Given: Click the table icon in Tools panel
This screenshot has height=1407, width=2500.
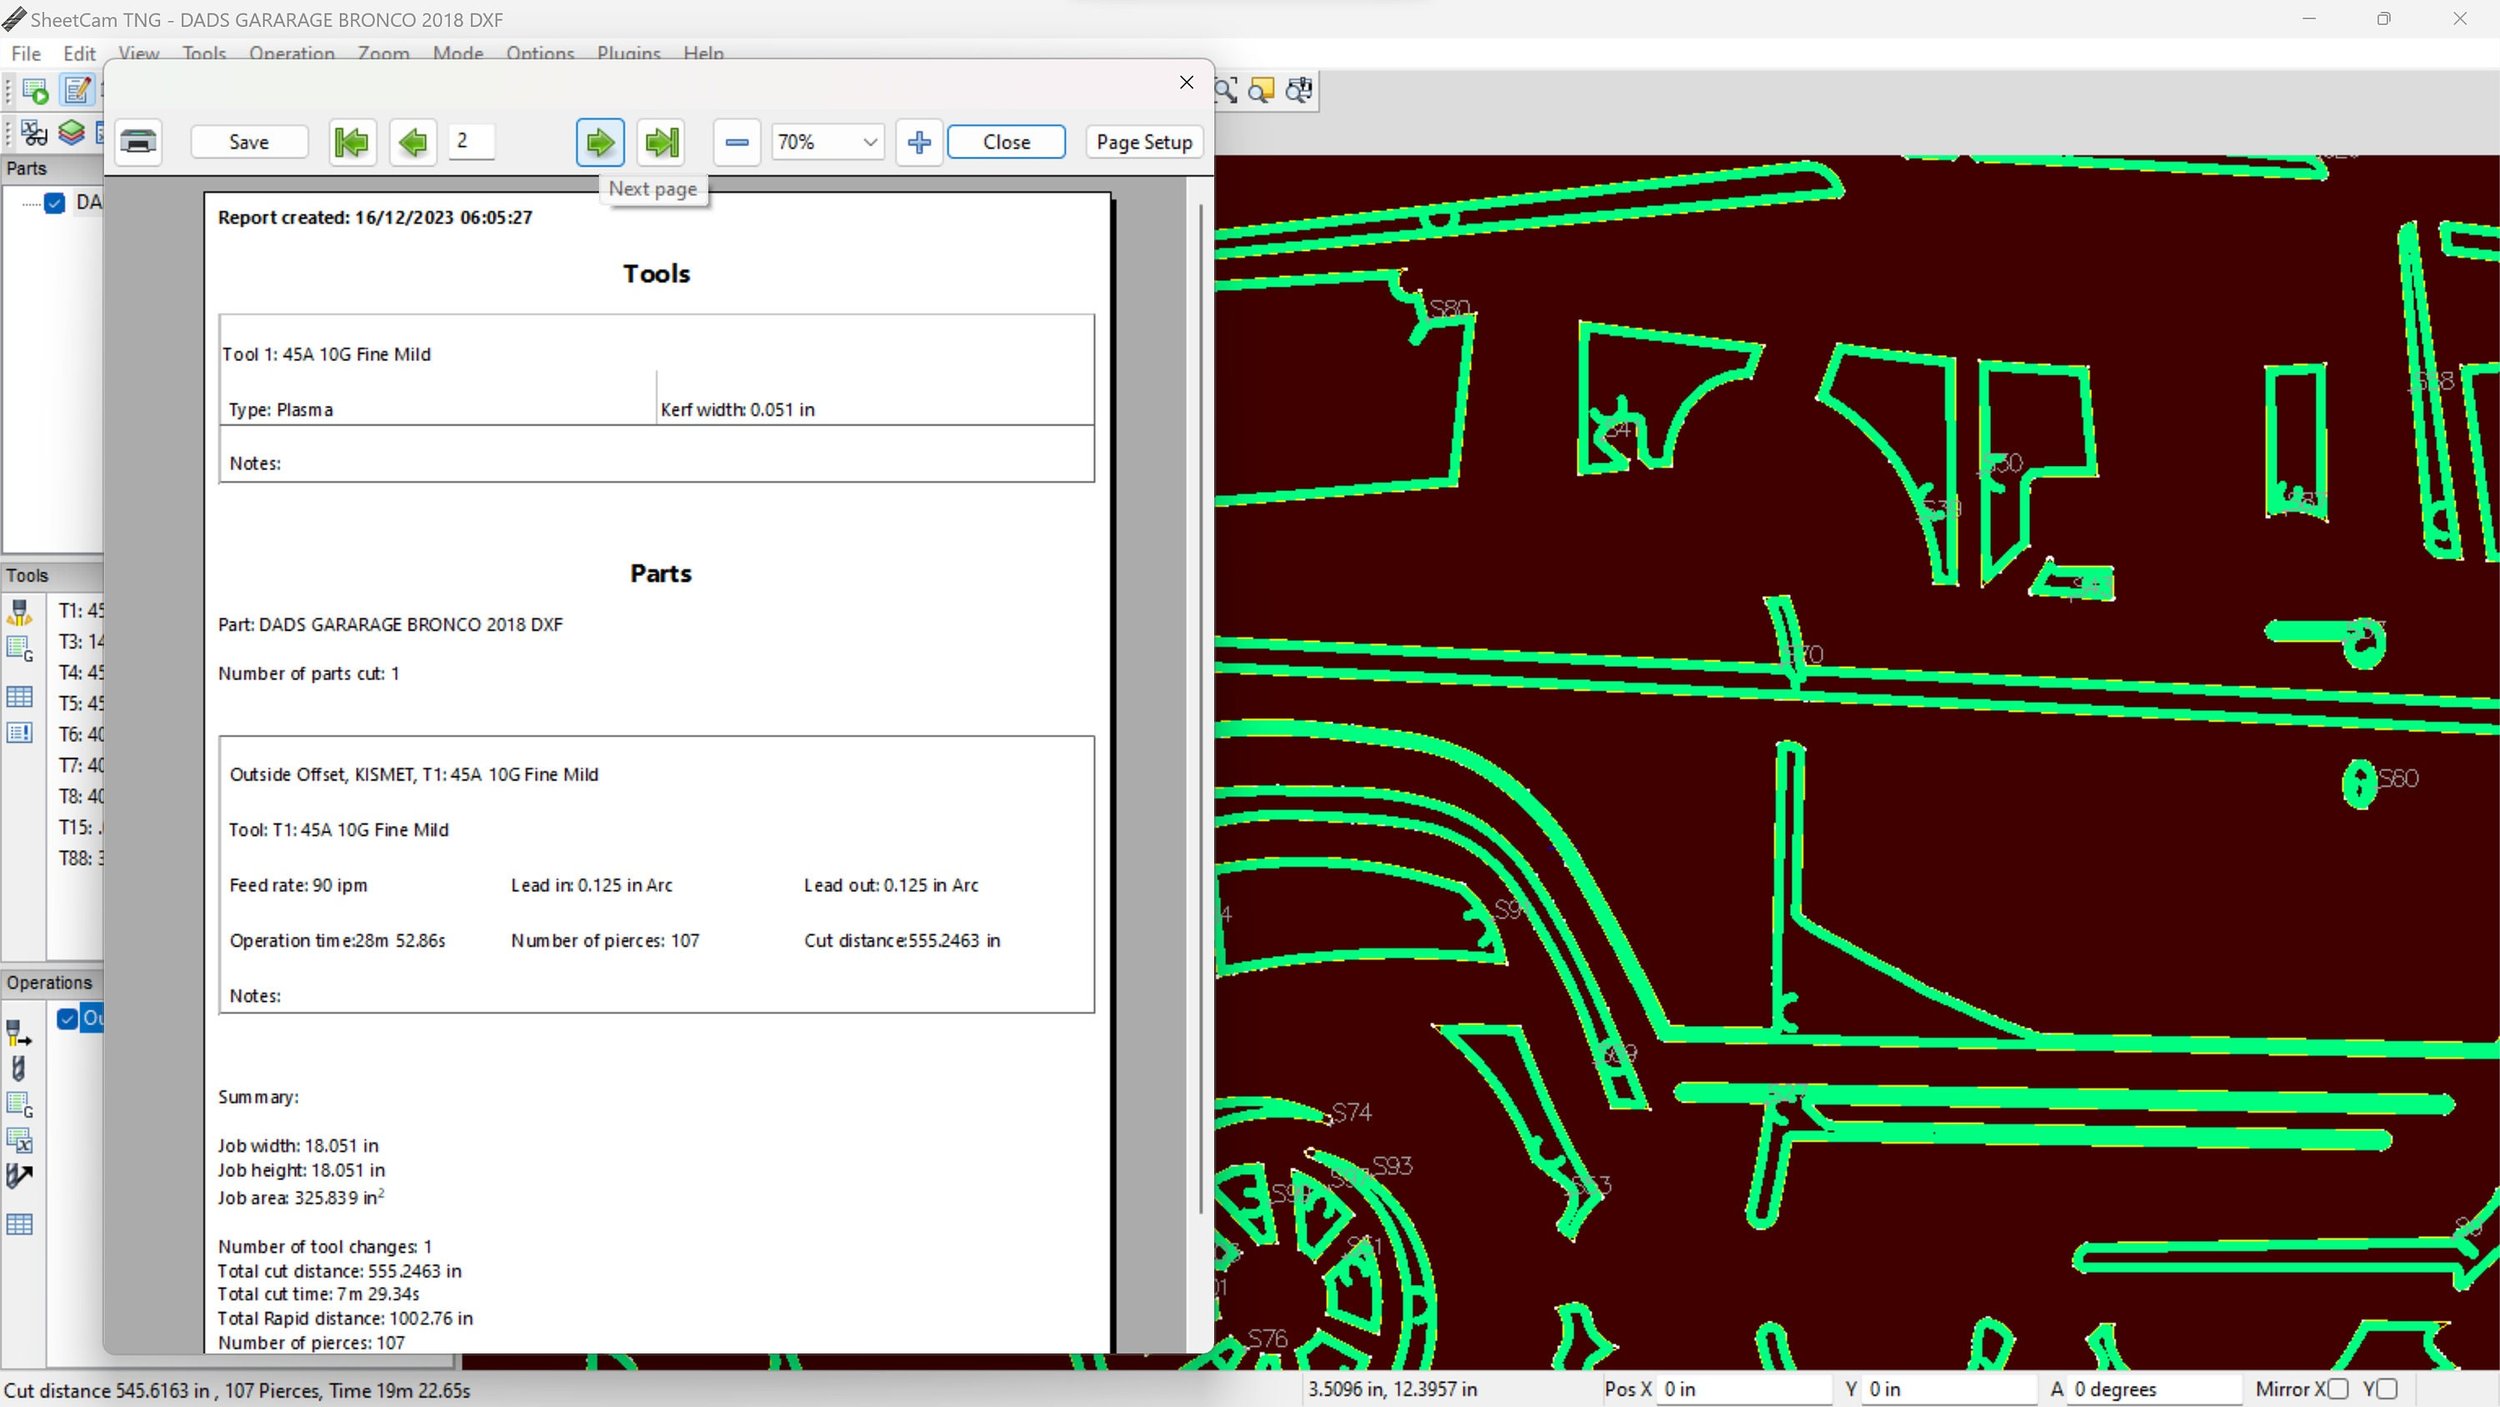Looking at the screenshot, I should pos(20,697).
